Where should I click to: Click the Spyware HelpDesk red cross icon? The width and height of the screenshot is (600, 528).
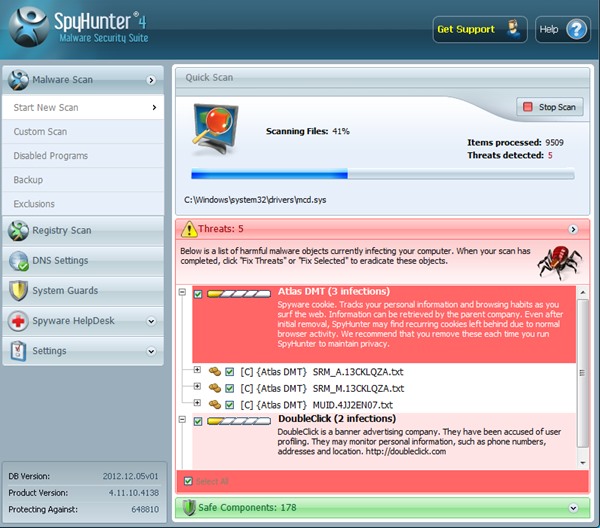(x=18, y=321)
